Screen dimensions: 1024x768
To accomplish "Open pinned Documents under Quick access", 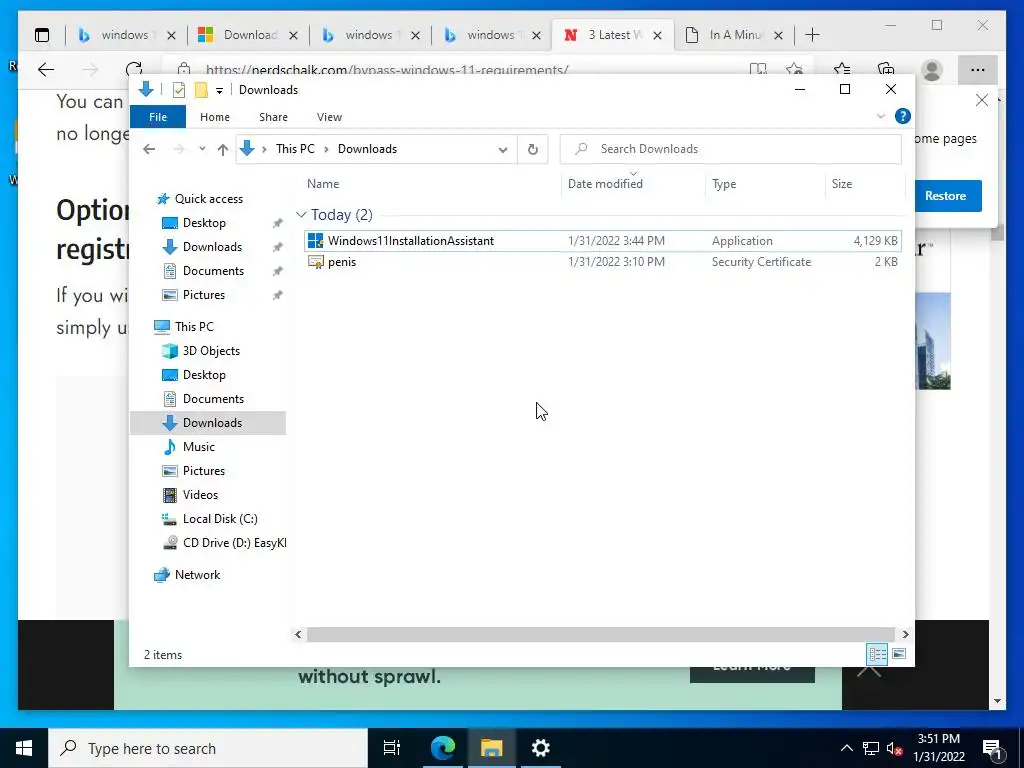I will (213, 271).
